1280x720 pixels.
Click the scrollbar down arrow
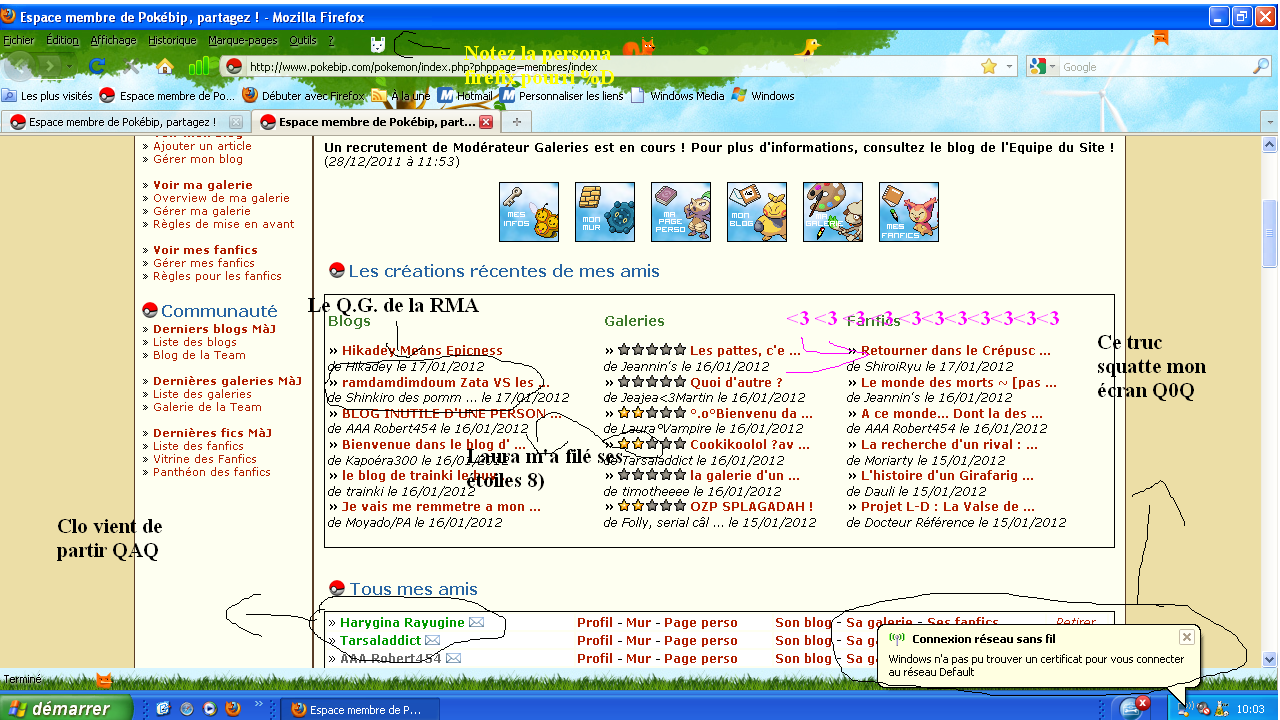[1270, 660]
